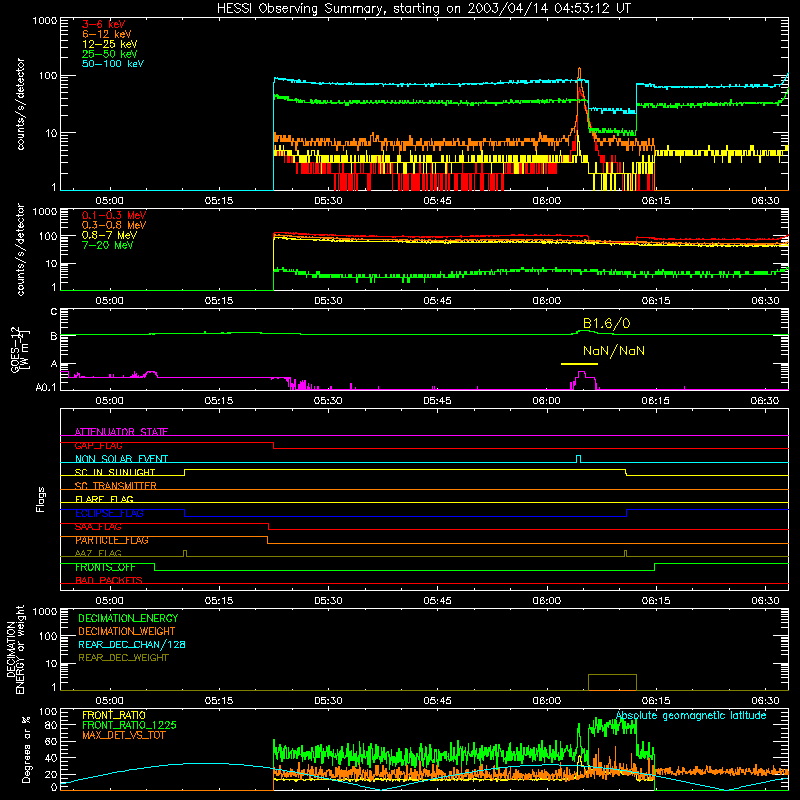Click the SC_TRANSMITTER flag label
The image size is (800, 800).
[x=116, y=486]
